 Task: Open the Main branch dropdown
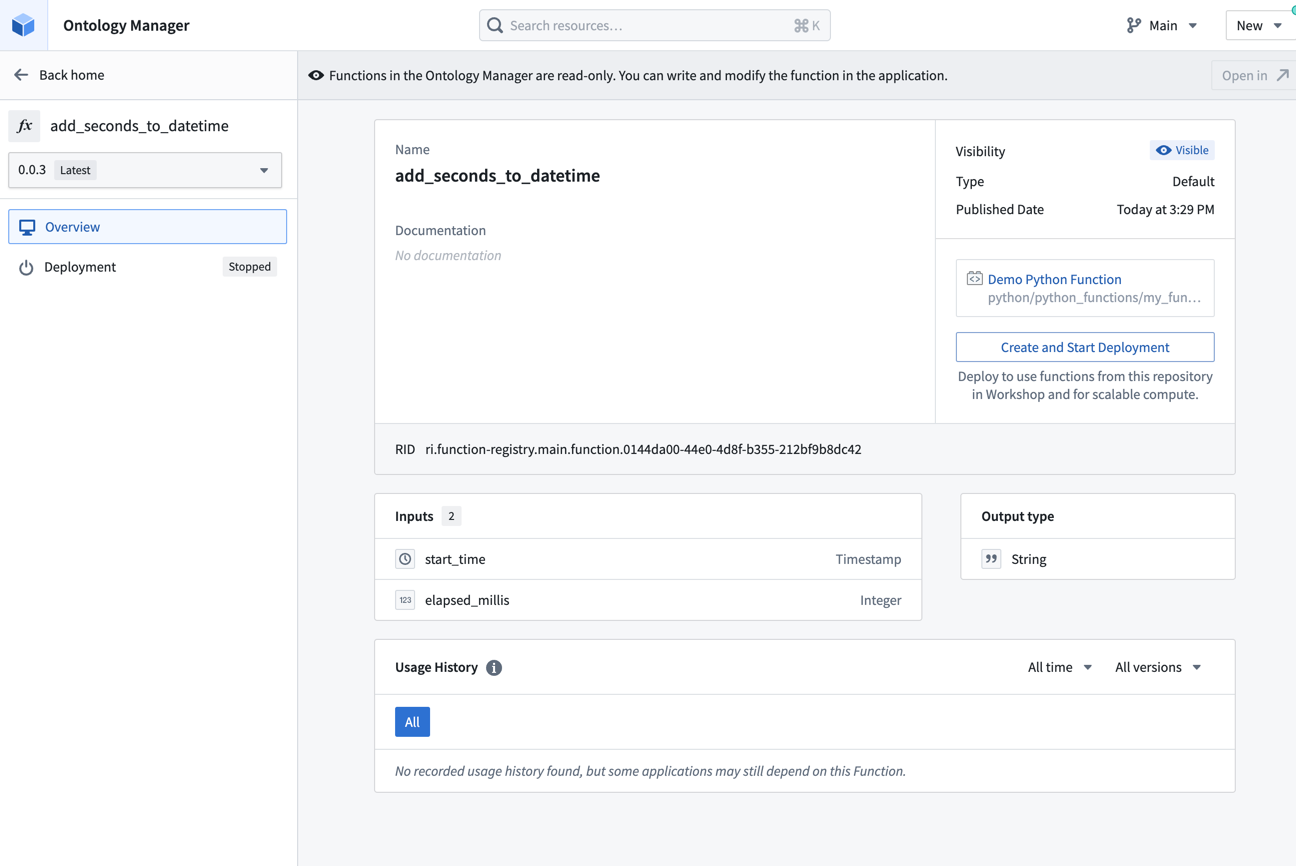click(x=1162, y=25)
